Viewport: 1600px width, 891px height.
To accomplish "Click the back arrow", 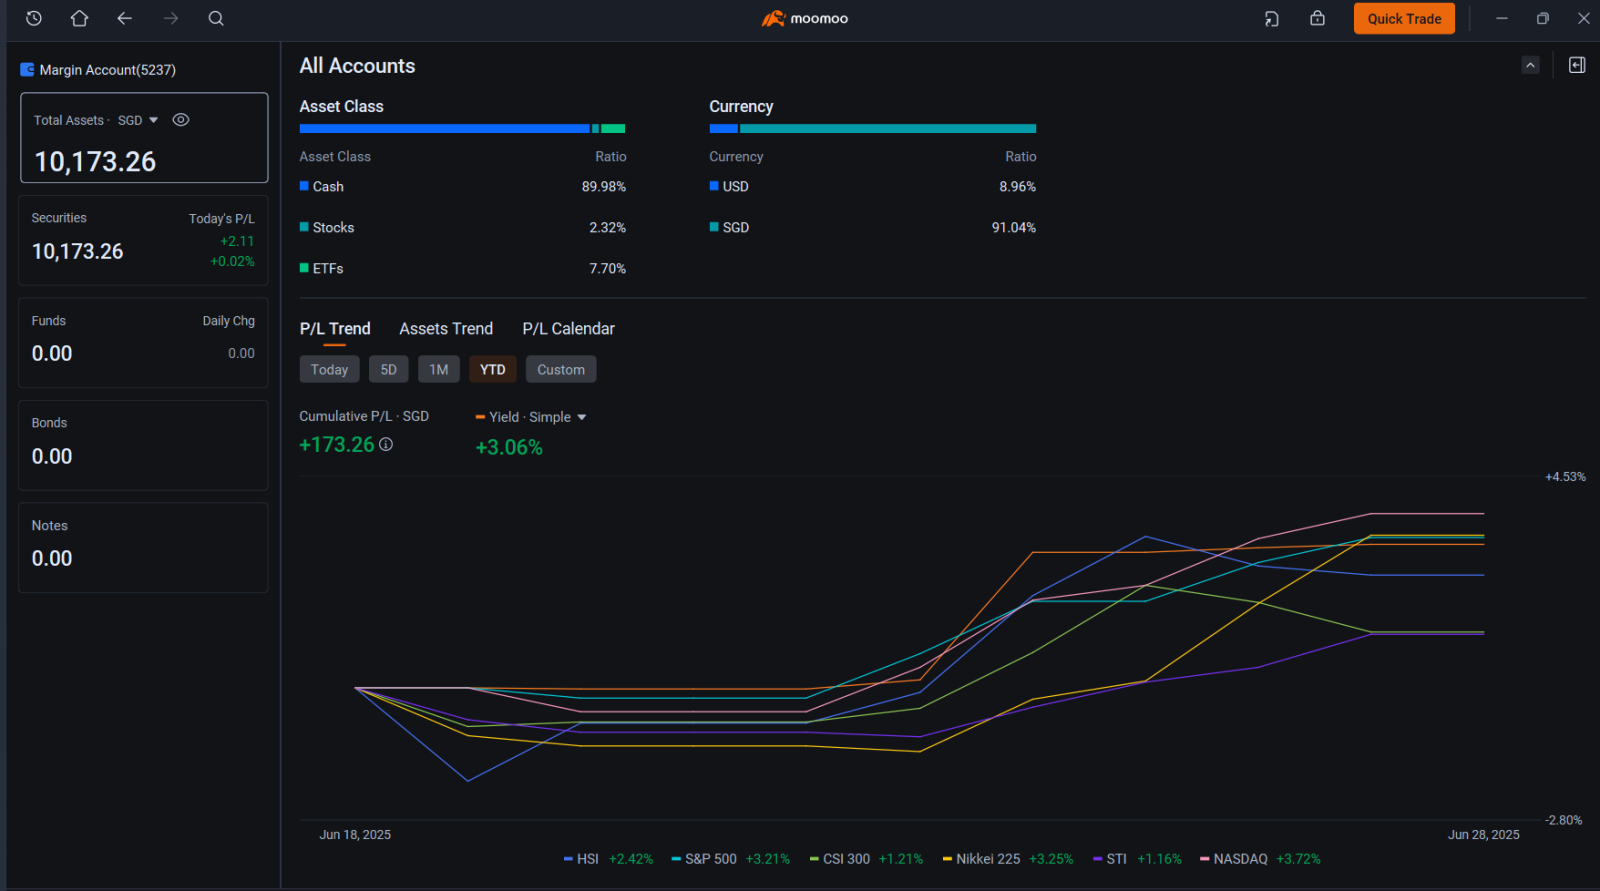I will [x=125, y=18].
